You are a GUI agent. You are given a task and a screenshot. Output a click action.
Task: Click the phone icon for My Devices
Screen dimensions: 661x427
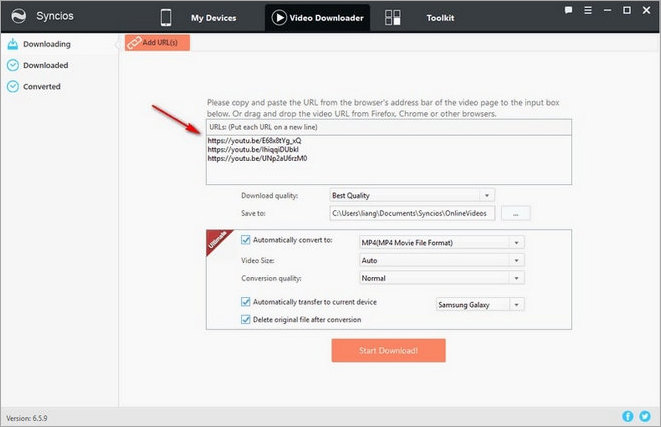166,18
